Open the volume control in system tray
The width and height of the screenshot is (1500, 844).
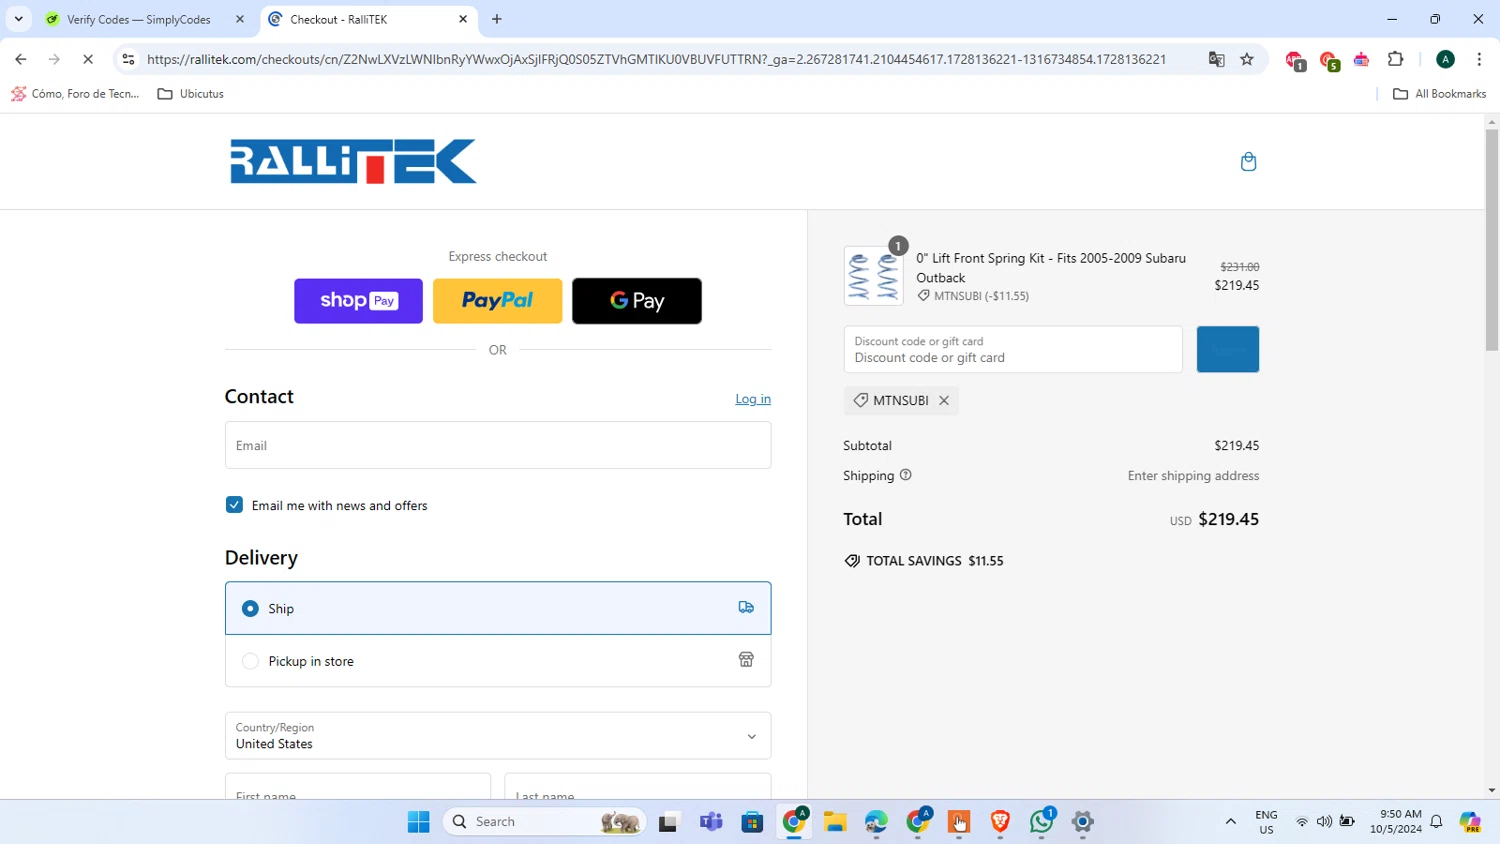pos(1324,822)
